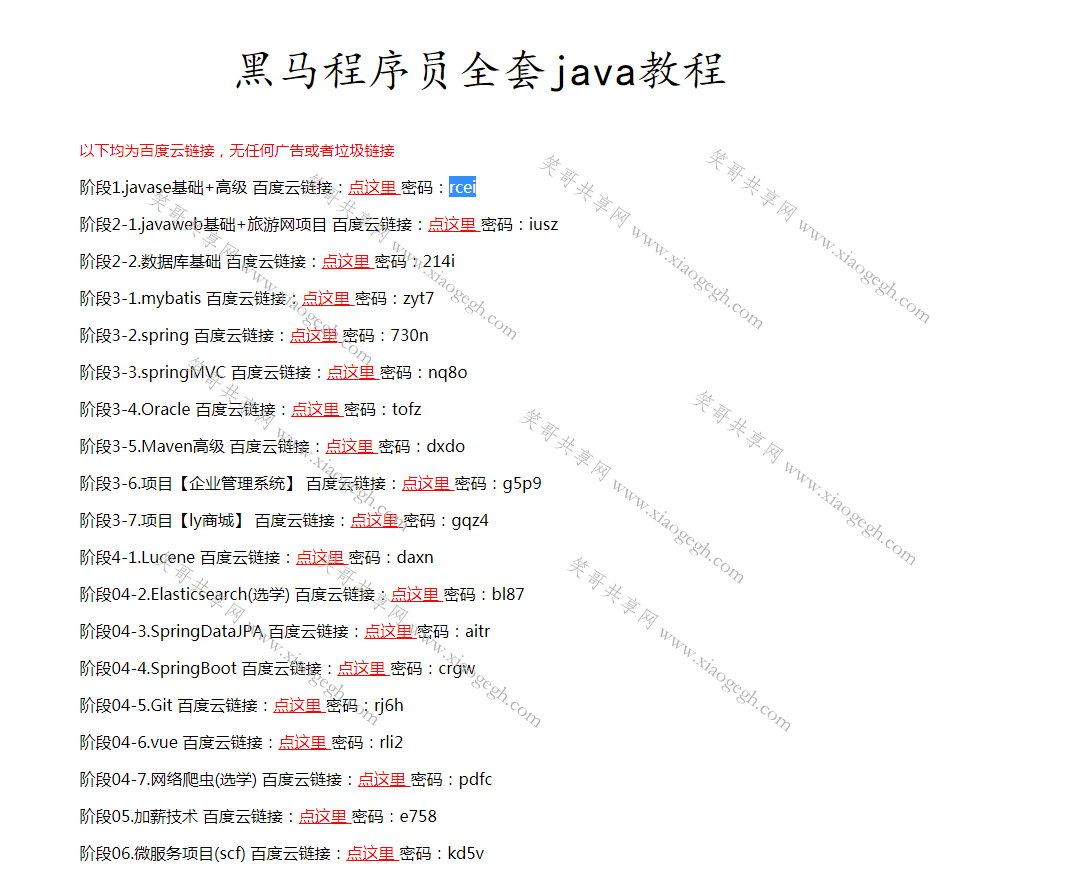This screenshot has width=1074, height=877.
Task: Click the password zyt7
Action: 419,299
